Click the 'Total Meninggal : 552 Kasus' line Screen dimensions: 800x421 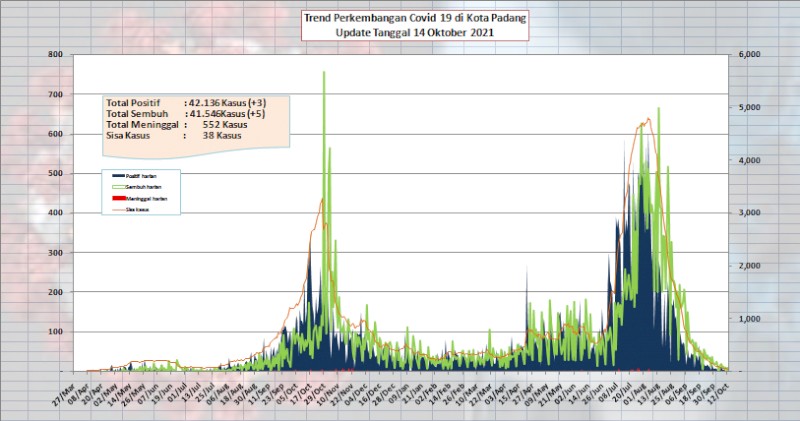pos(177,125)
